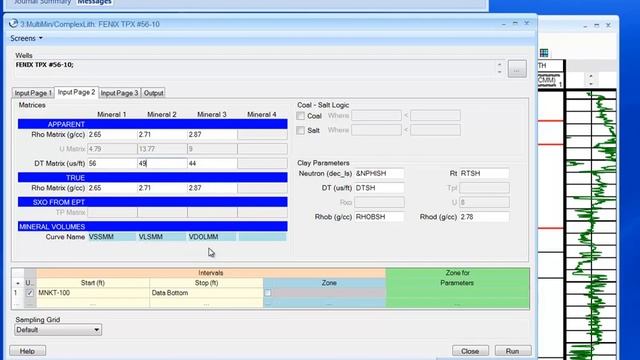This screenshot has width=640, height=360.
Task: Edit Clay Neutron field &NPHISH
Action: coord(379,173)
